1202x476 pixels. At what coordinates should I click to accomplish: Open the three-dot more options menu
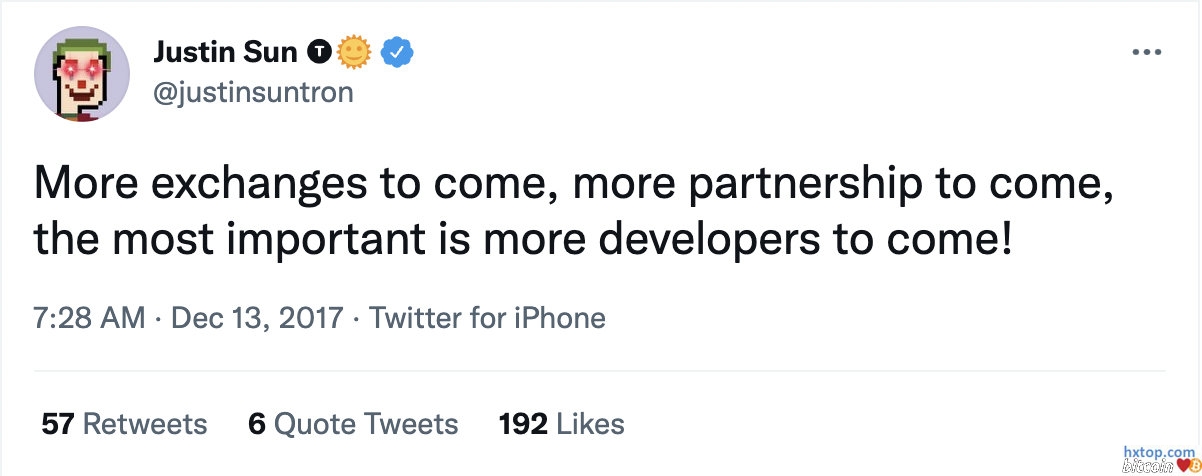1146,52
